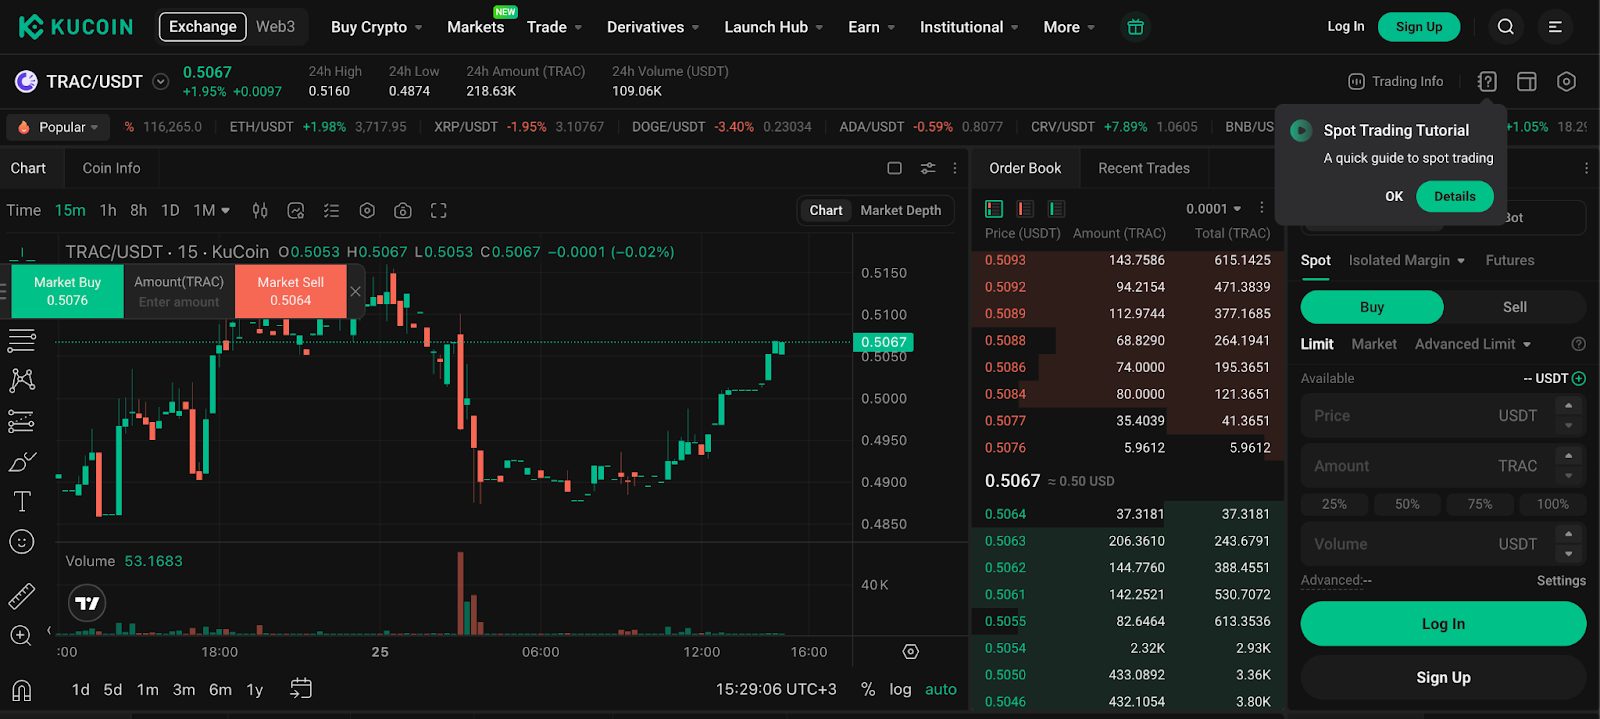
Task: Switch to the Market Depth view
Action: tap(900, 210)
